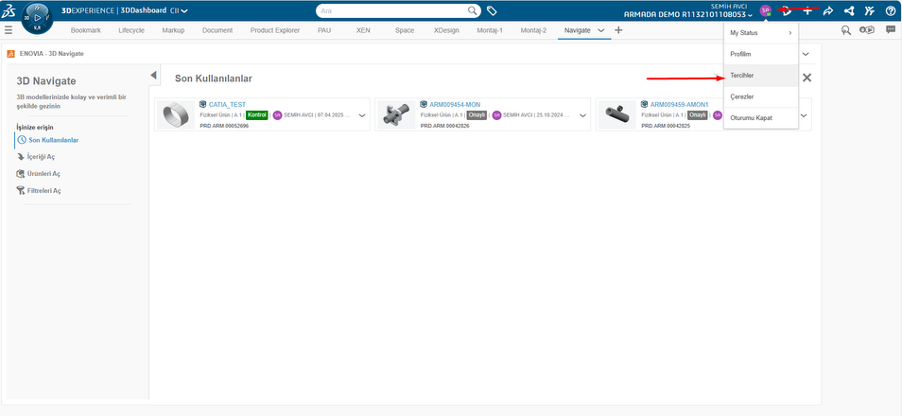902x416 pixels.
Task: Click the product type icon beside ARM009459-AMON1
Action: pos(644,104)
